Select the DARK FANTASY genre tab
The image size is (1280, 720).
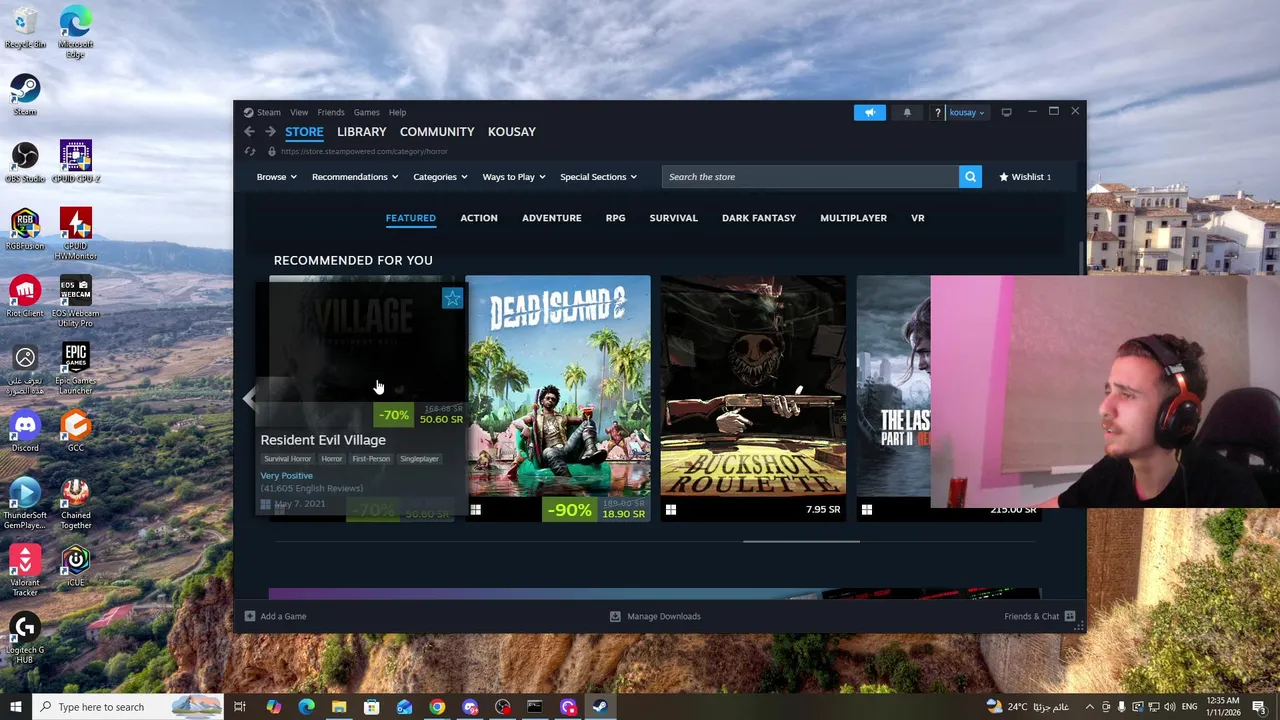pos(759,218)
